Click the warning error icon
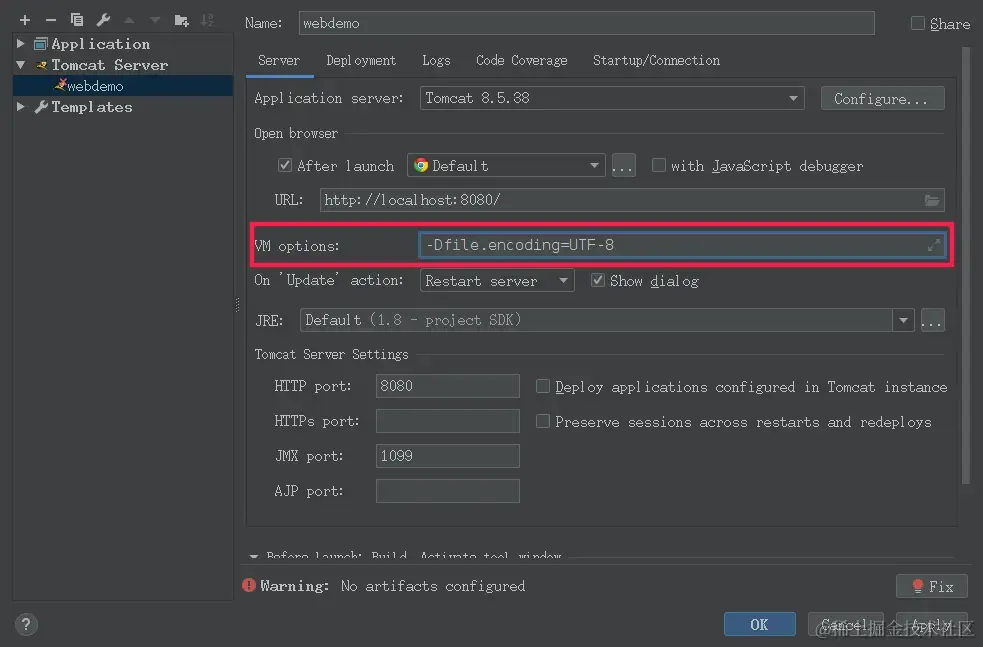 [x=249, y=585]
